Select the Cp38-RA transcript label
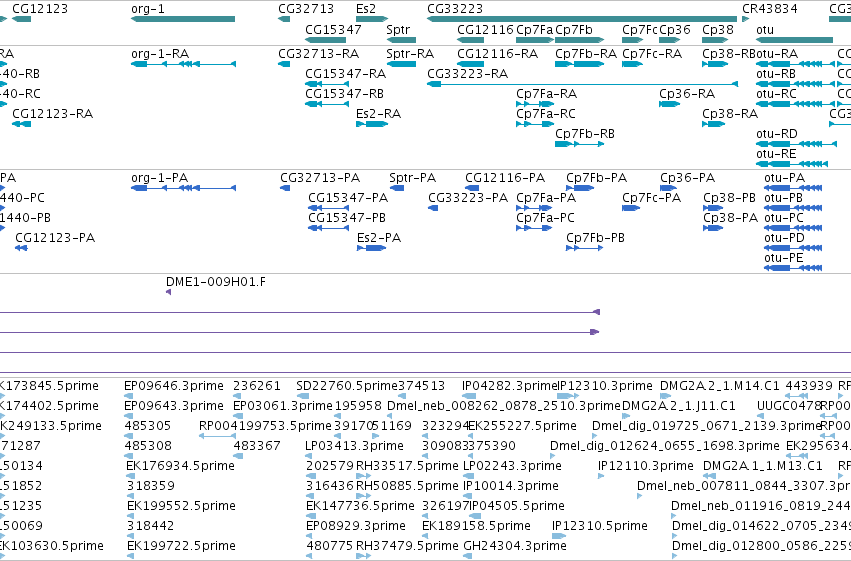The height and width of the screenshot is (561, 851). pyautogui.click(x=730, y=114)
